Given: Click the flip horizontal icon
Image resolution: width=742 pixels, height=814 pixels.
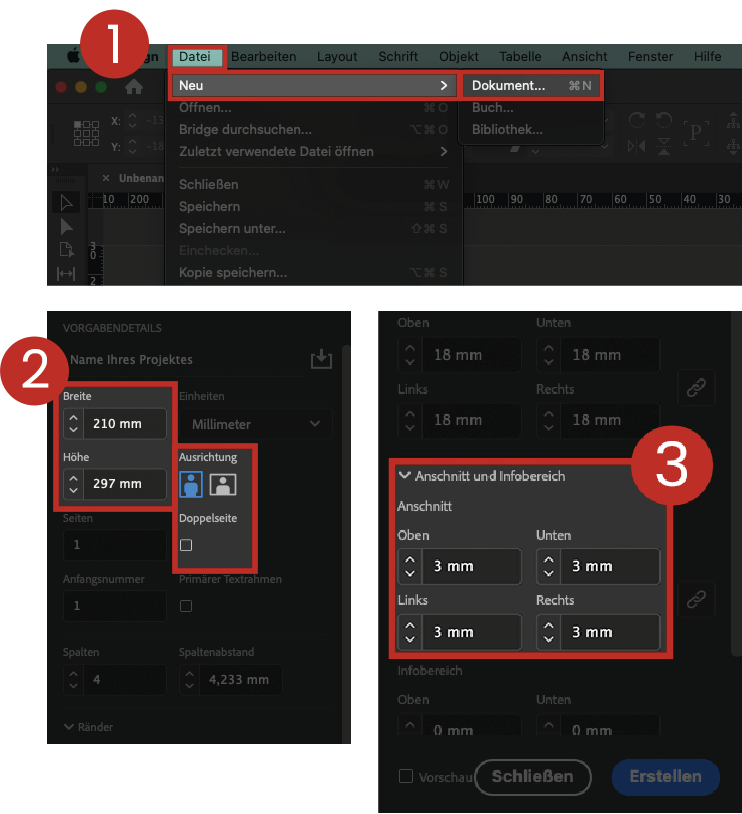Looking at the screenshot, I should 636,146.
